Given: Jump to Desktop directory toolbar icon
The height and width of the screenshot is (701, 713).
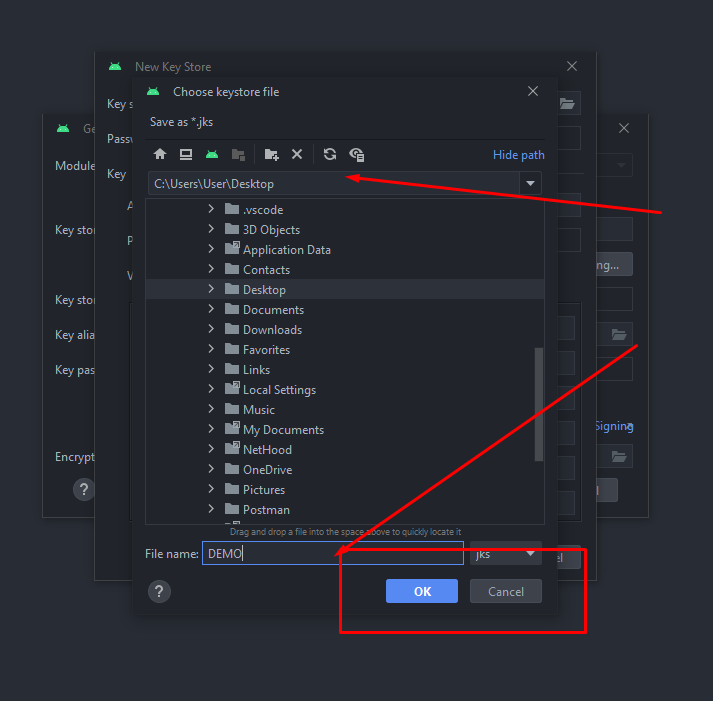Looking at the screenshot, I should pos(186,154).
